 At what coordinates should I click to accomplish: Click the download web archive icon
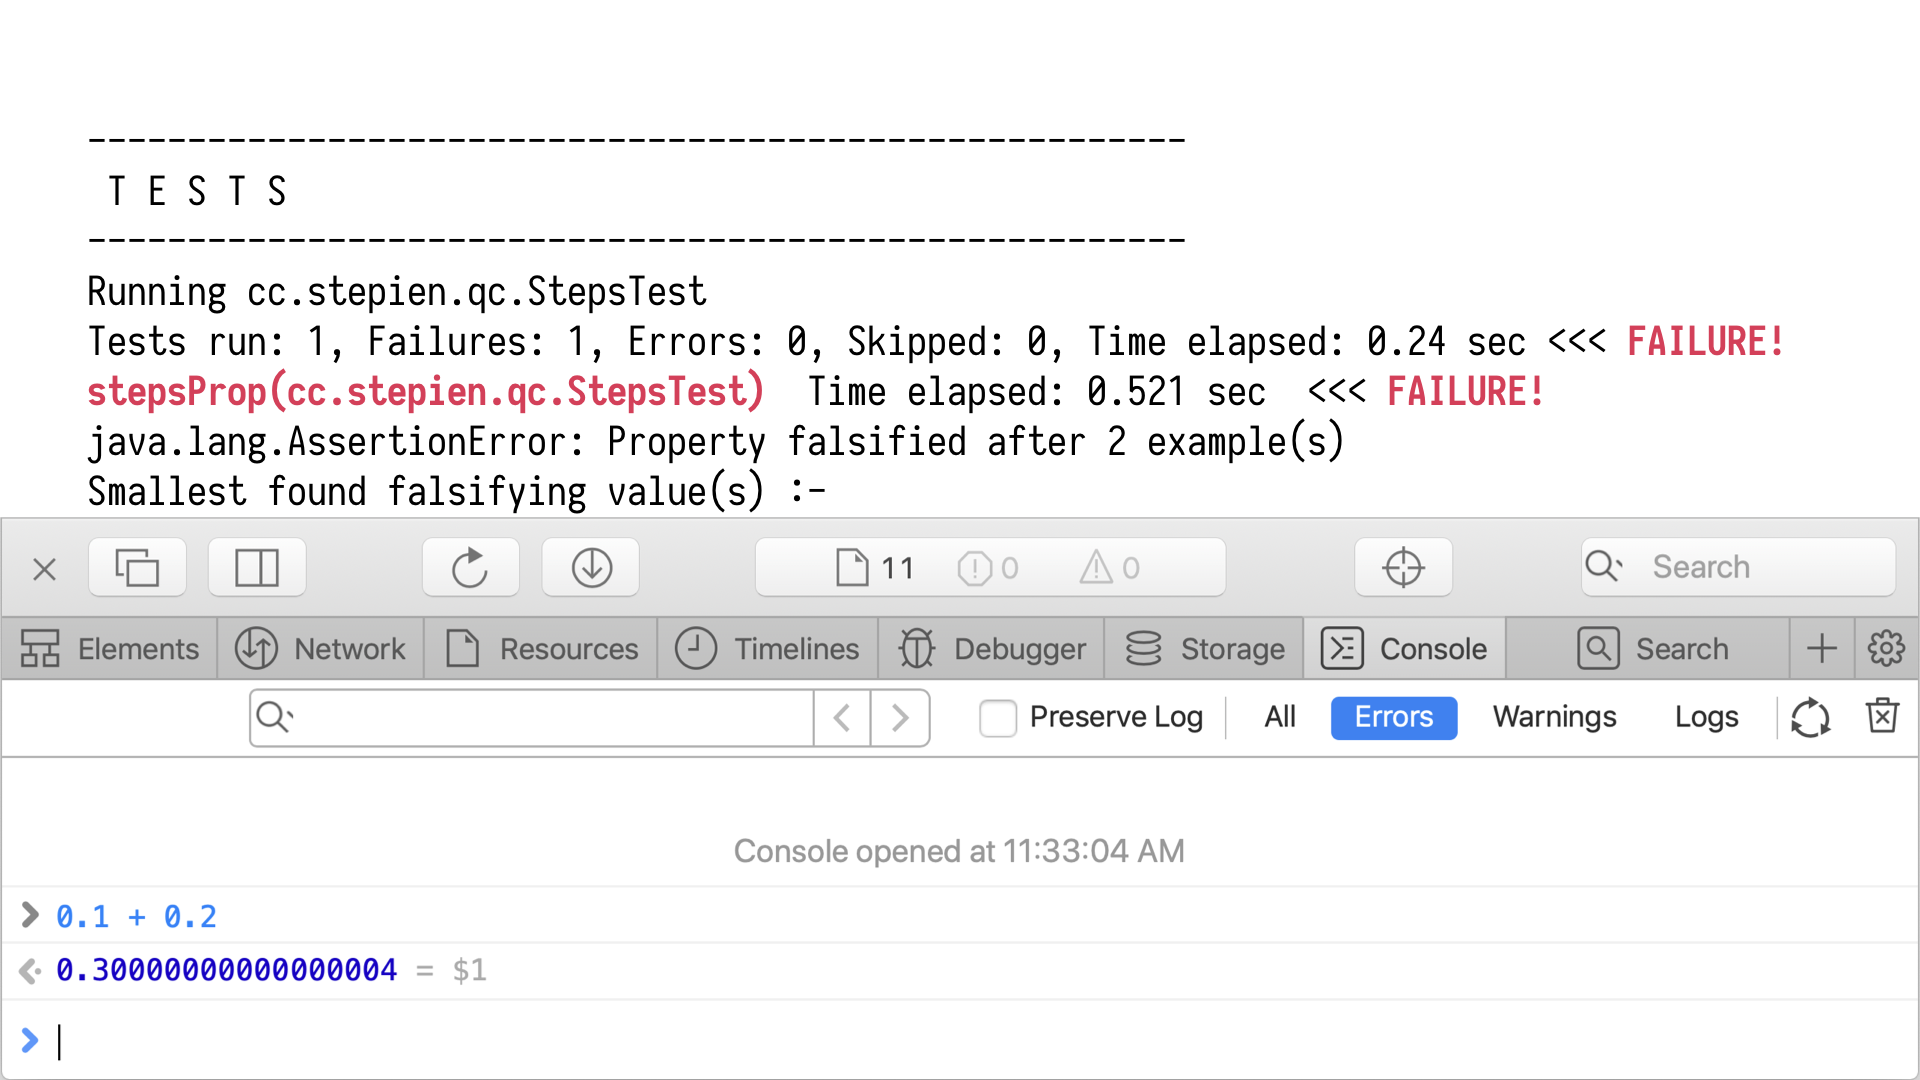click(591, 568)
